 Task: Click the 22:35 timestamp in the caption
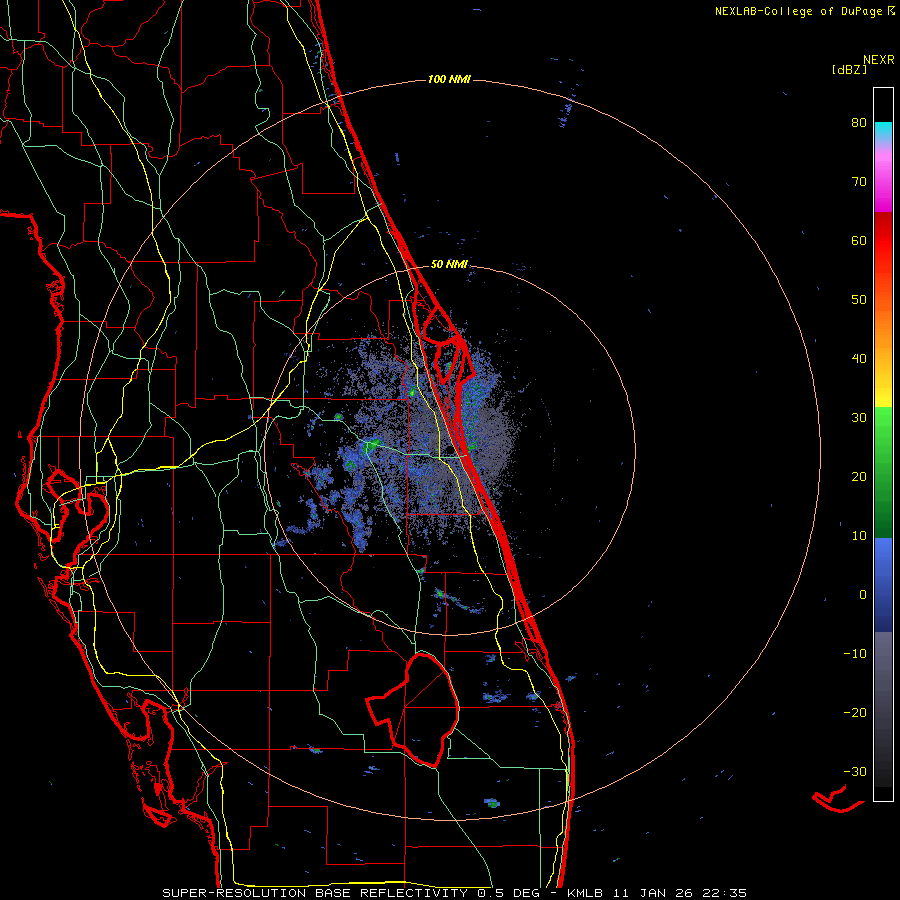724,893
